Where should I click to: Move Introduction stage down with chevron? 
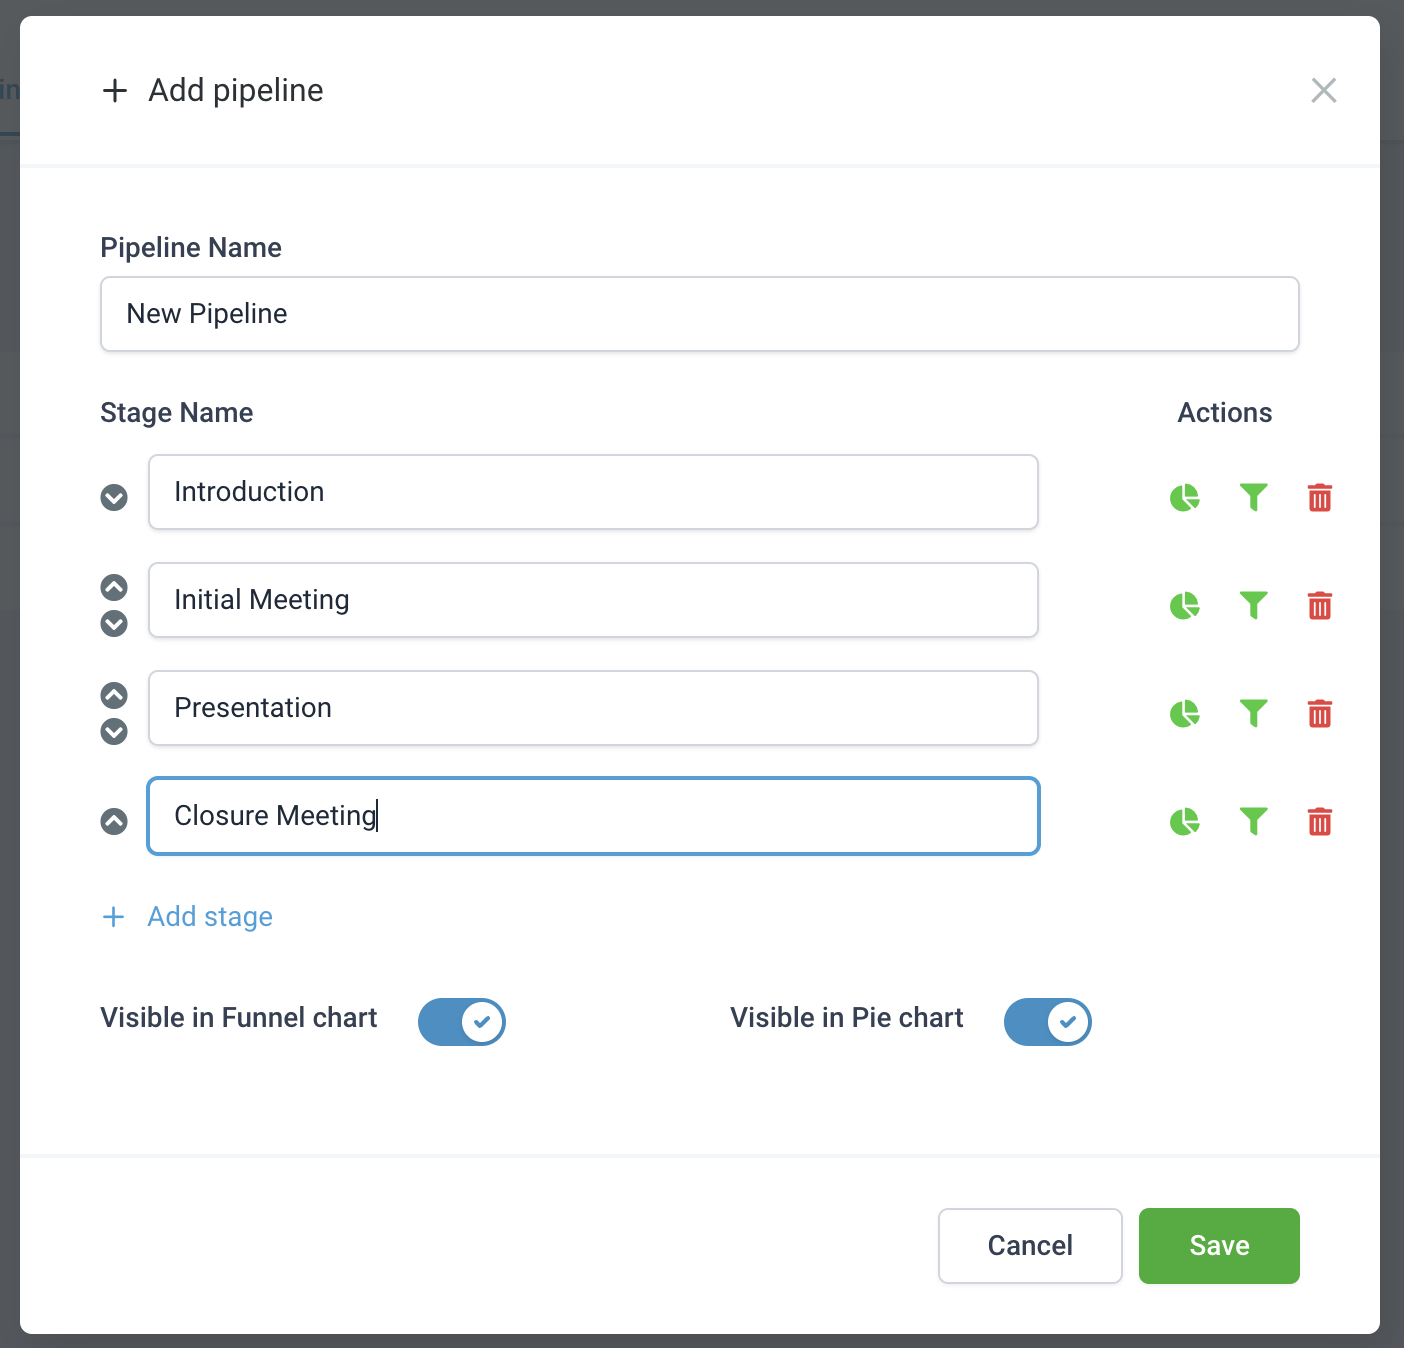coord(114,497)
